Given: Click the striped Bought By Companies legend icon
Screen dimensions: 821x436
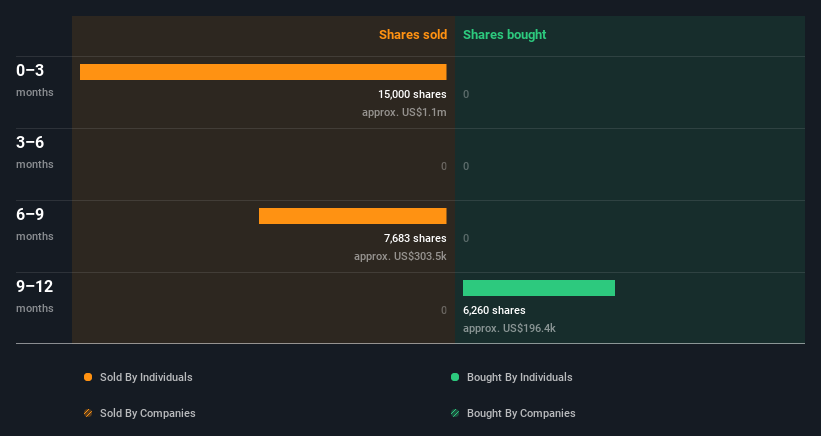Looking at the screenshot, I should click(455, 413).
